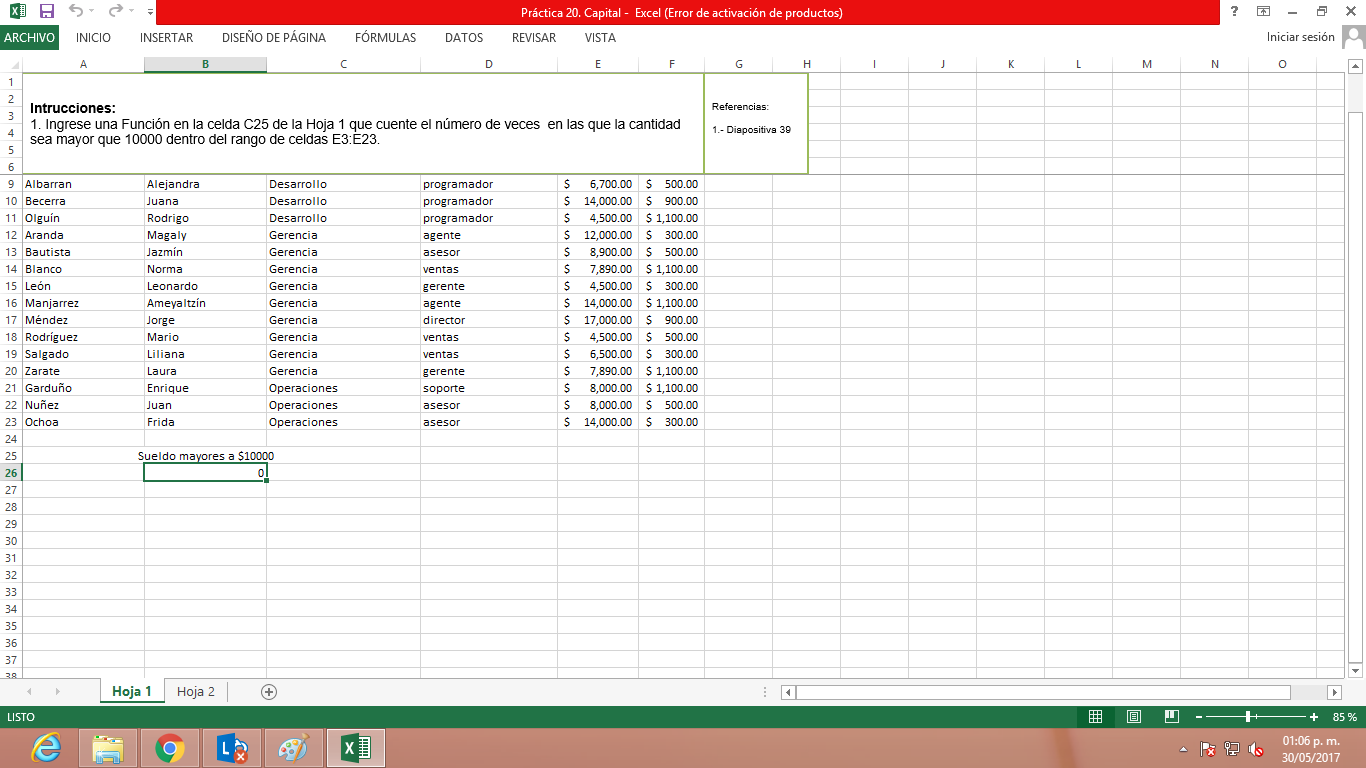Click the vertical scrollbar down arrow

[1356, 669]
